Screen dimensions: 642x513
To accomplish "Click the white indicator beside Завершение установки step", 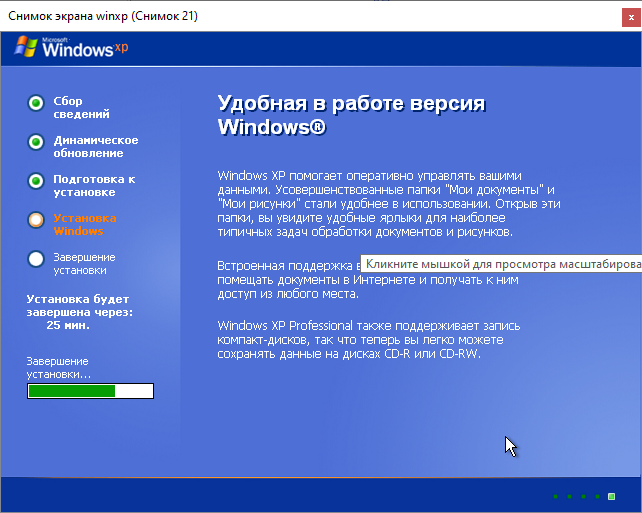I will (36, 259).
